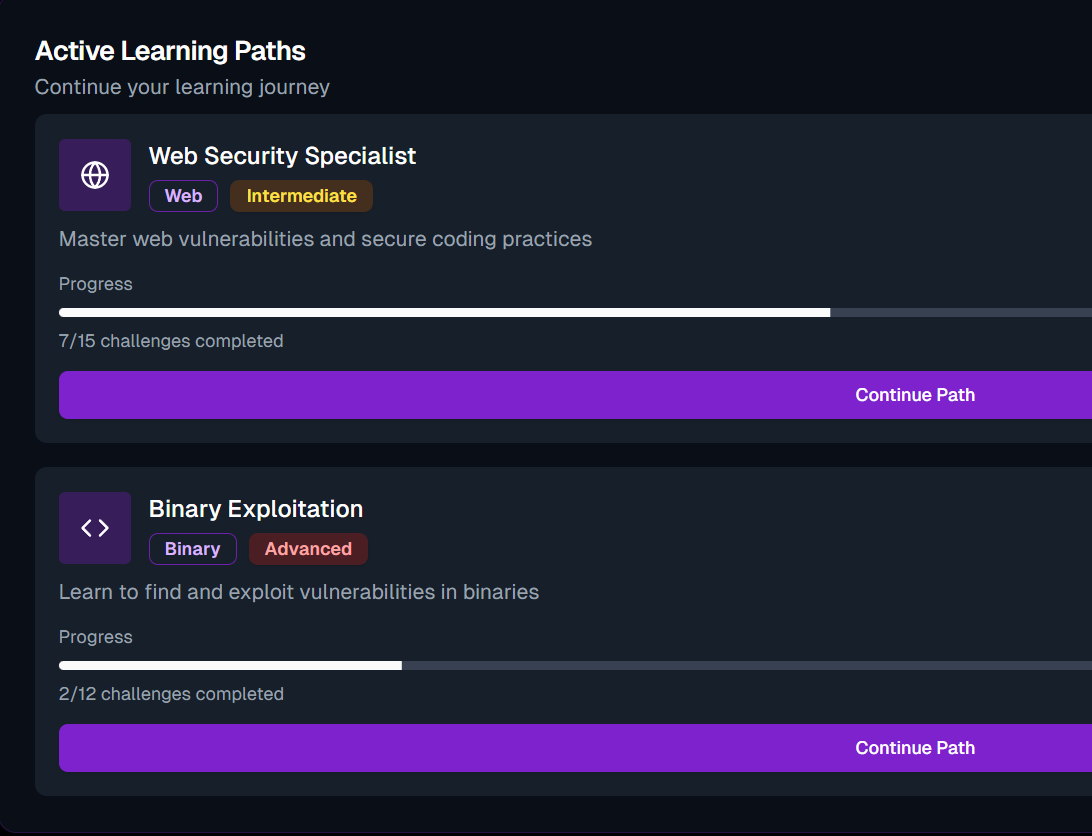Click the Active Learning Paths heading
Viewport: 1092px width, 836px height.
pos(170,51)
